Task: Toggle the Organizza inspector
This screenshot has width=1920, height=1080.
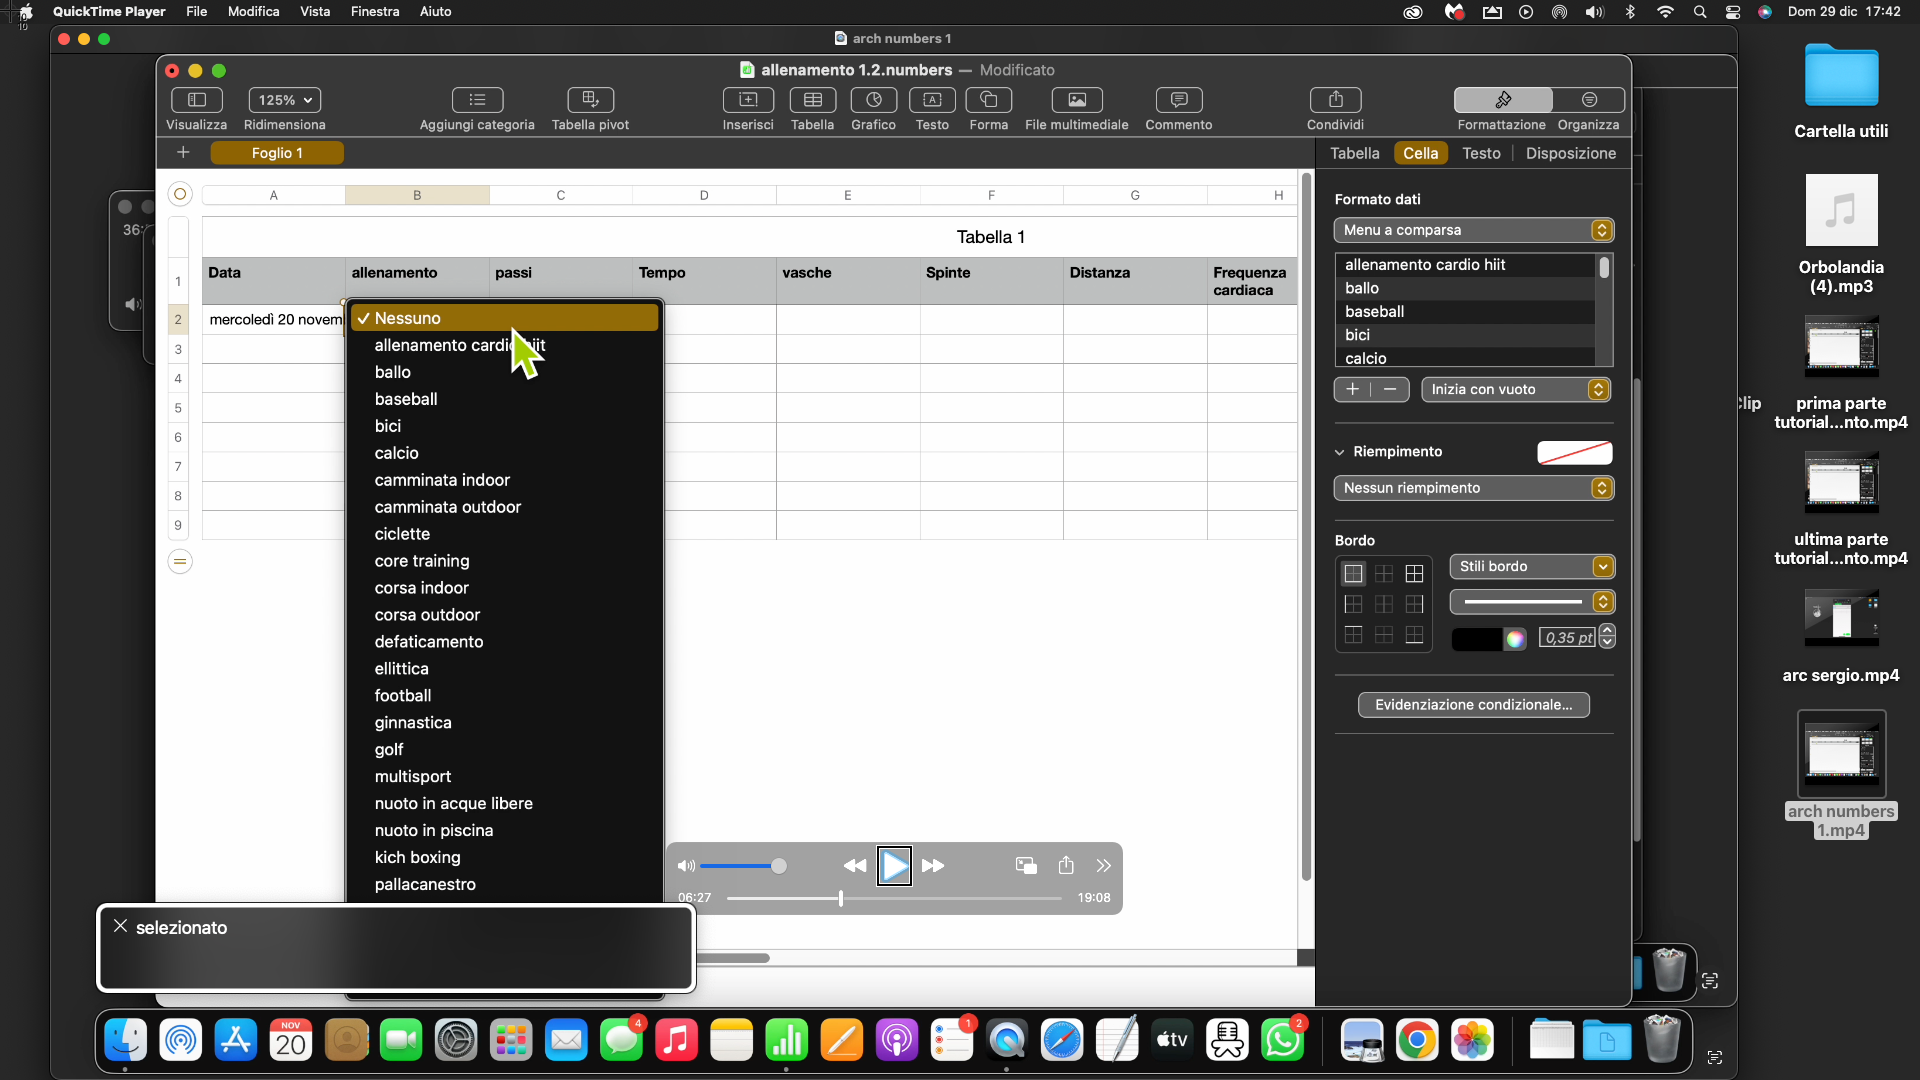Action: click(x=1588, y=100)
